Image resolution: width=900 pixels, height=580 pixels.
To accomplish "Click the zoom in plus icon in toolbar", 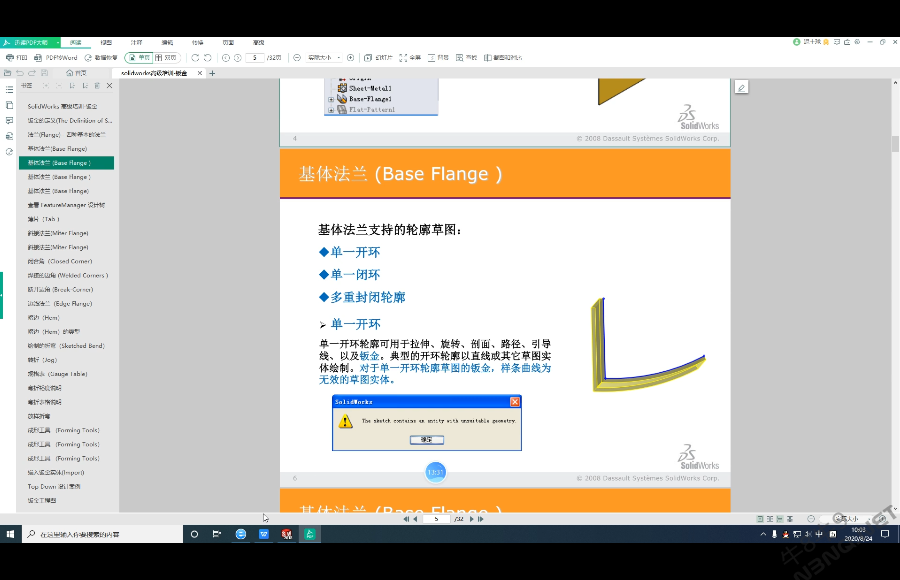I will [351, 57].
